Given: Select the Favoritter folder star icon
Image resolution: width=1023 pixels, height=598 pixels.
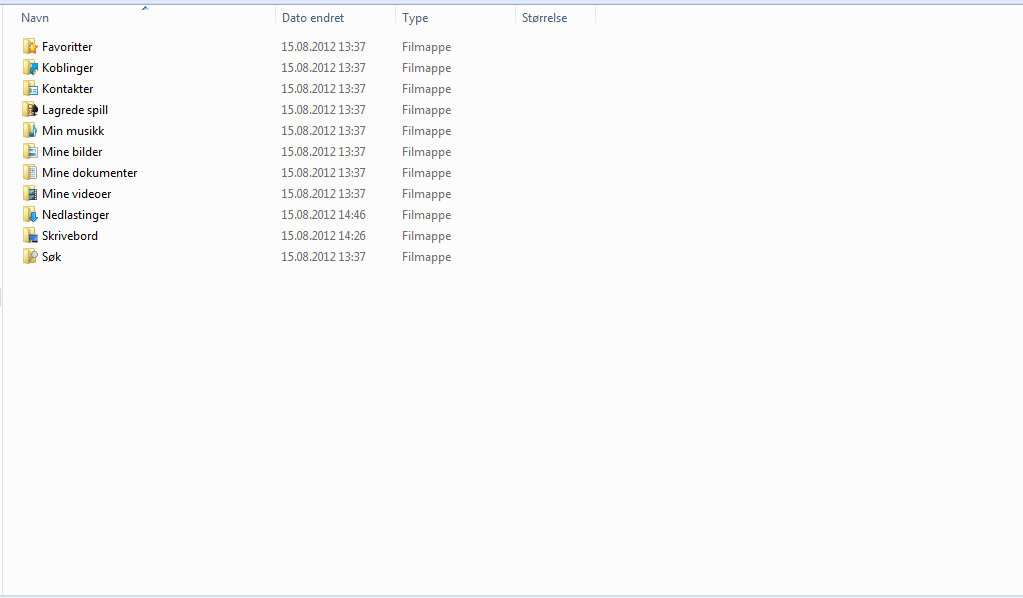Looking at the screenshot, I should pyautogui.click(x=30, y=46).
